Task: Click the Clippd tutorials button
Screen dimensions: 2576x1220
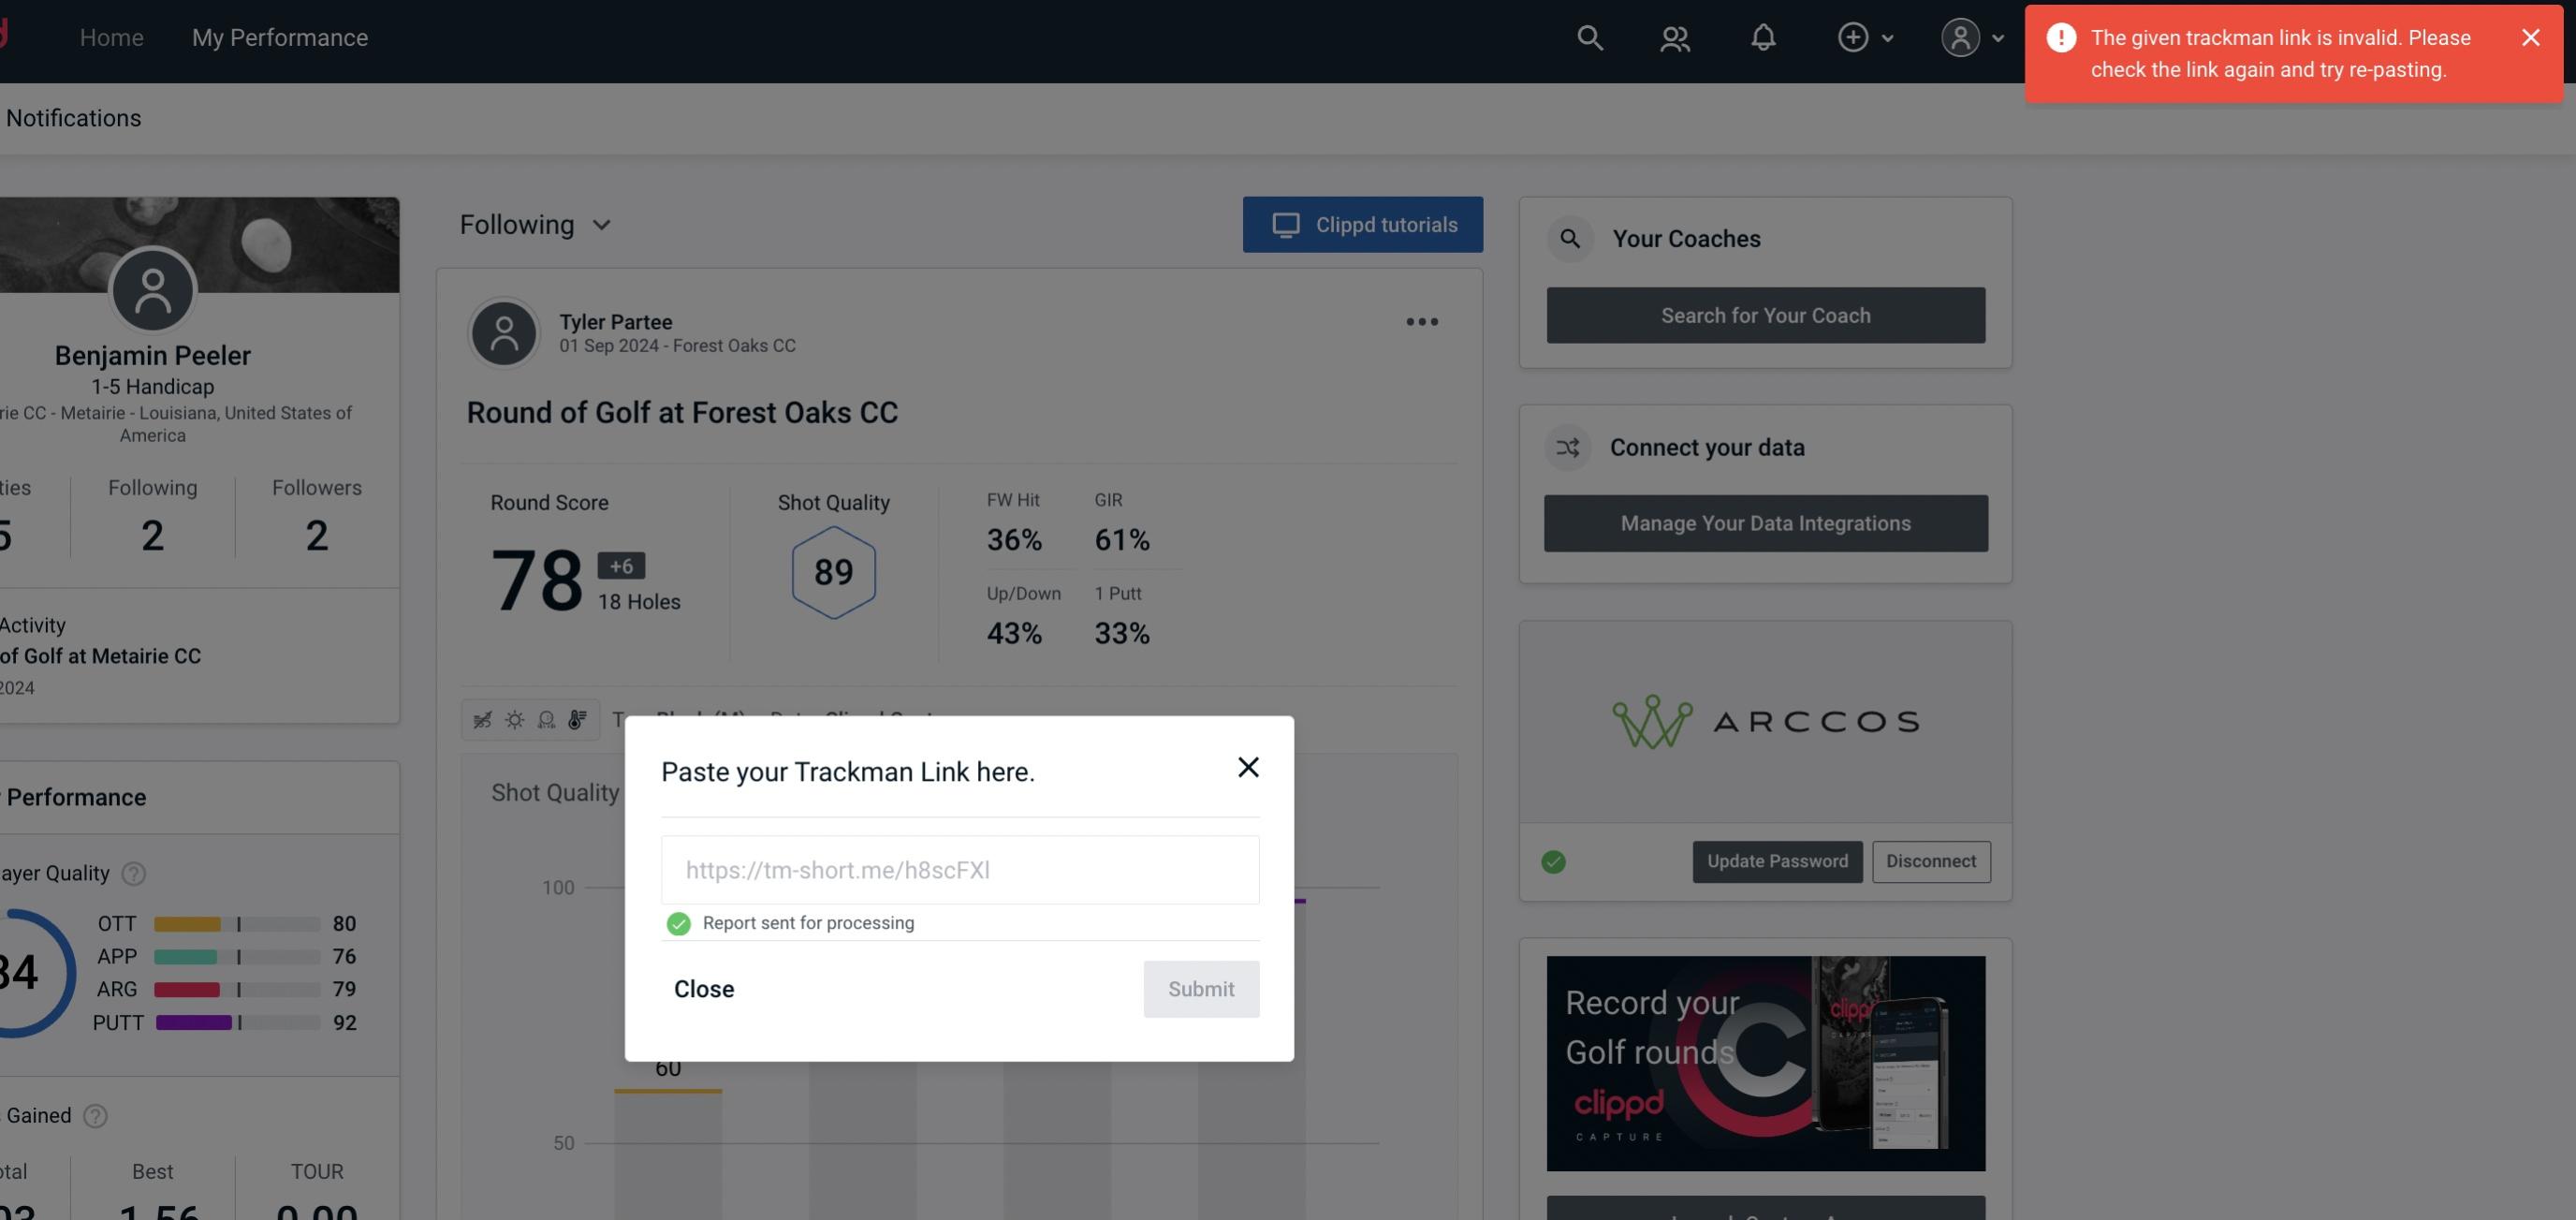Action: pos(1364,224)
